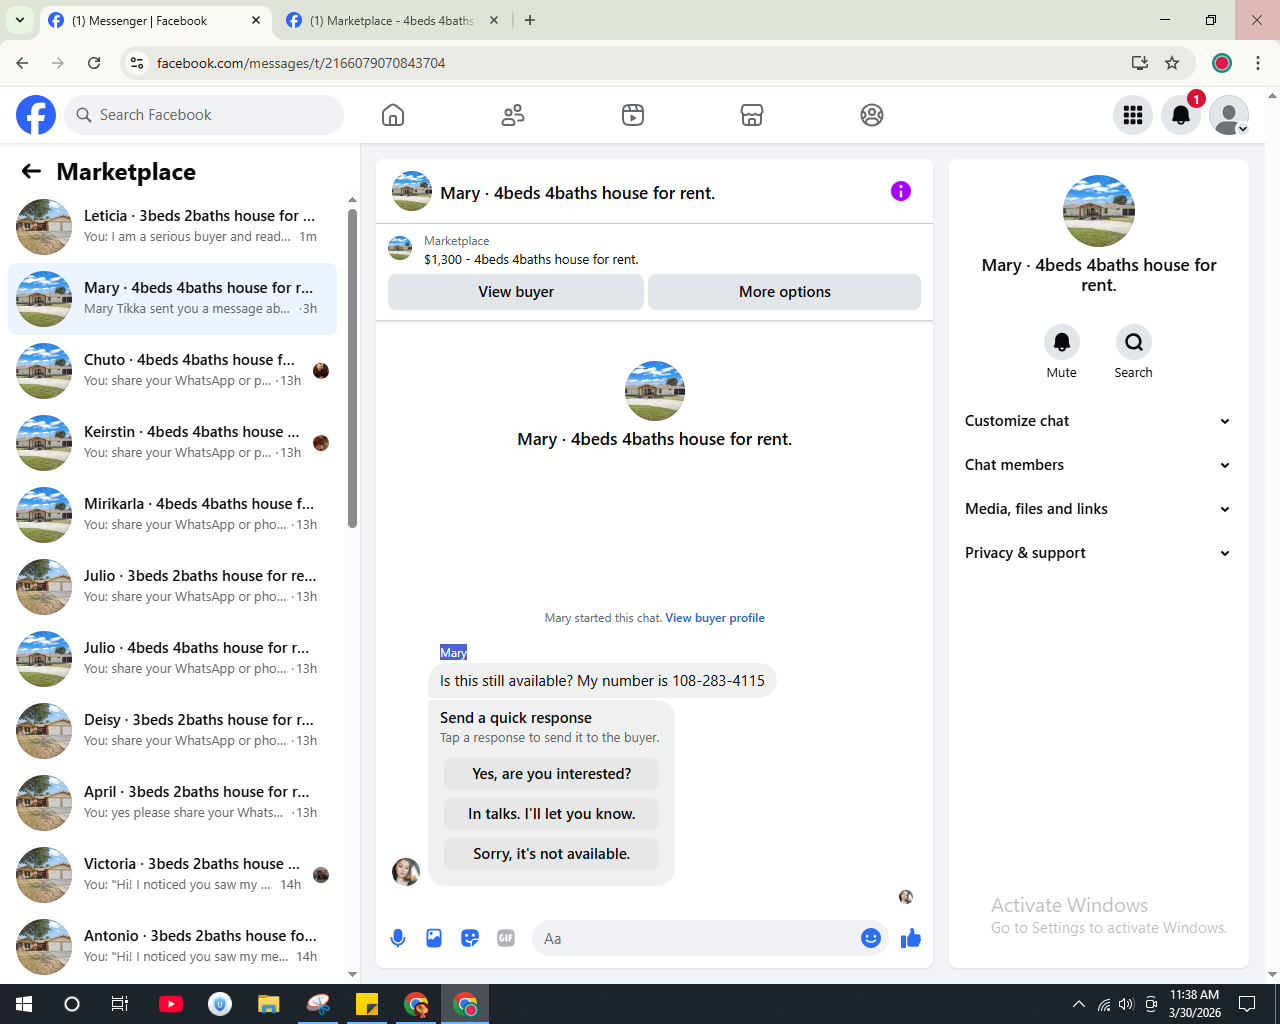Record a voice clip with microphone icon

[398, 938]
